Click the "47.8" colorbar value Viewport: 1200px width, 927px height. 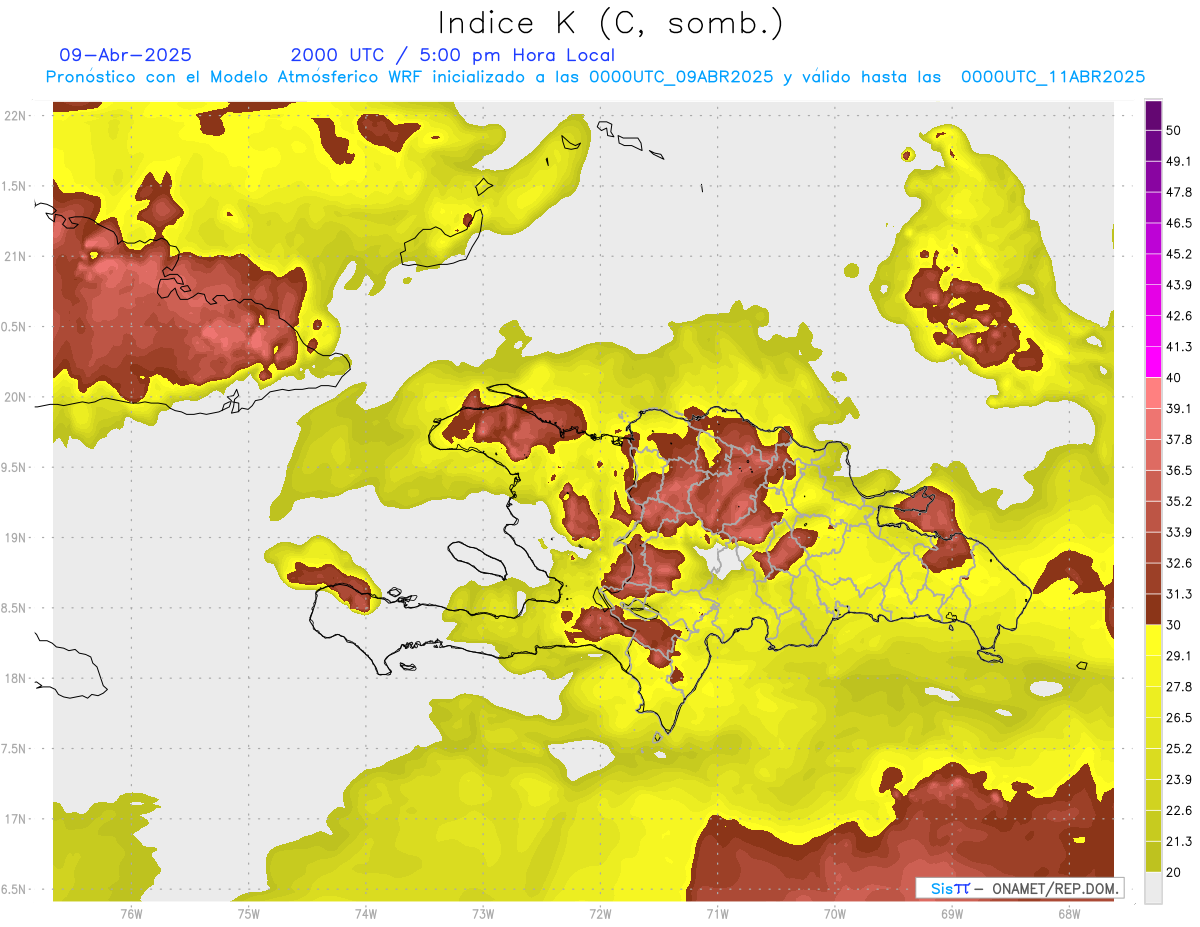point(1179,192)
